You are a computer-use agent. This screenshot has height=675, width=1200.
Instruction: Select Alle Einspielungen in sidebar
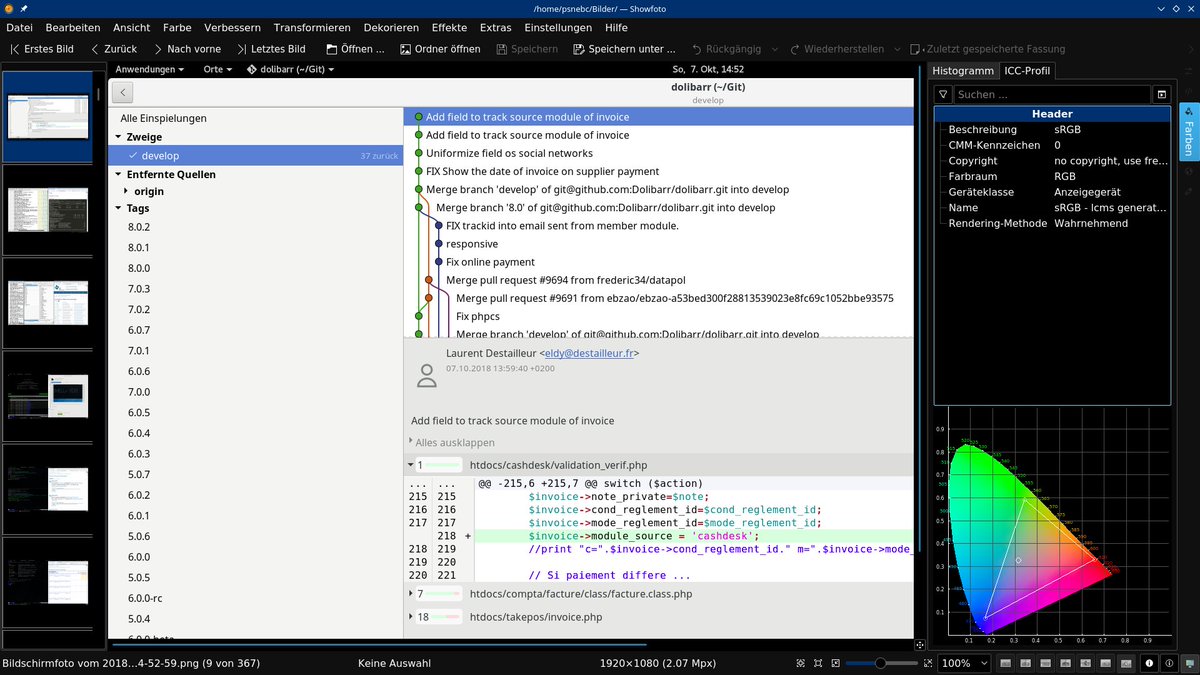click(x=163, y=118)
